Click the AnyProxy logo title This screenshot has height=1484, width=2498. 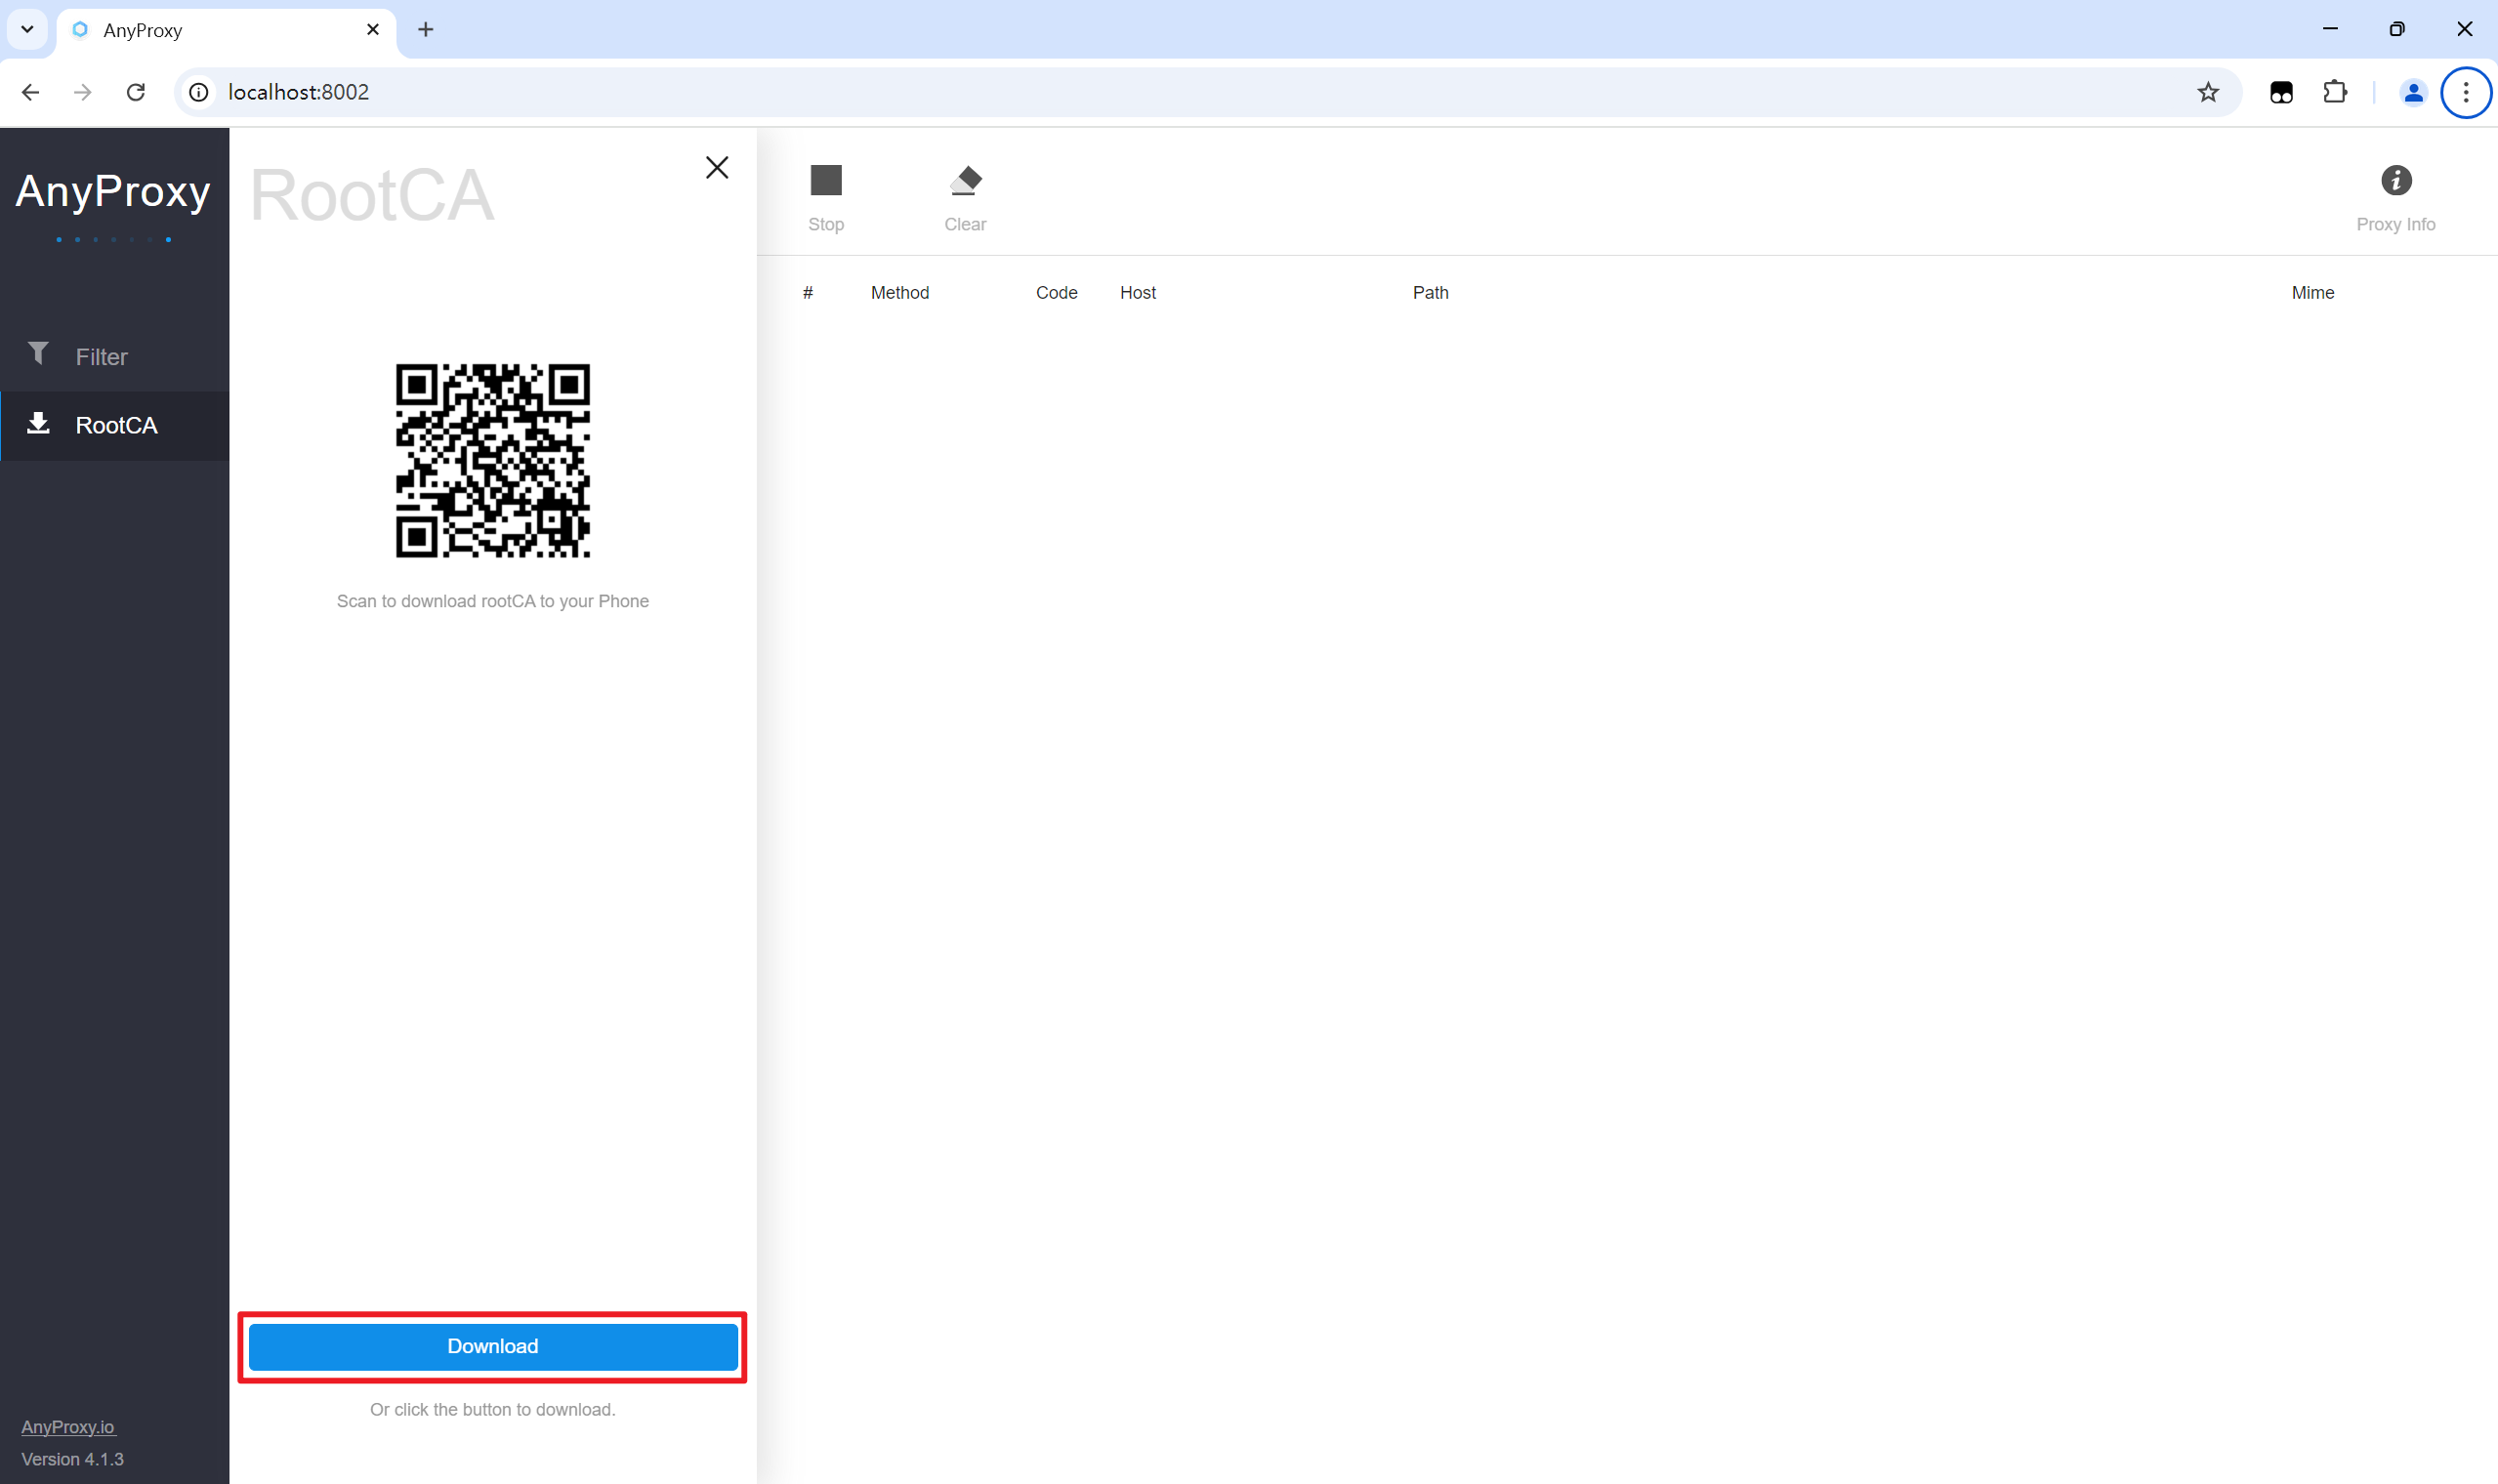point(113,190)
